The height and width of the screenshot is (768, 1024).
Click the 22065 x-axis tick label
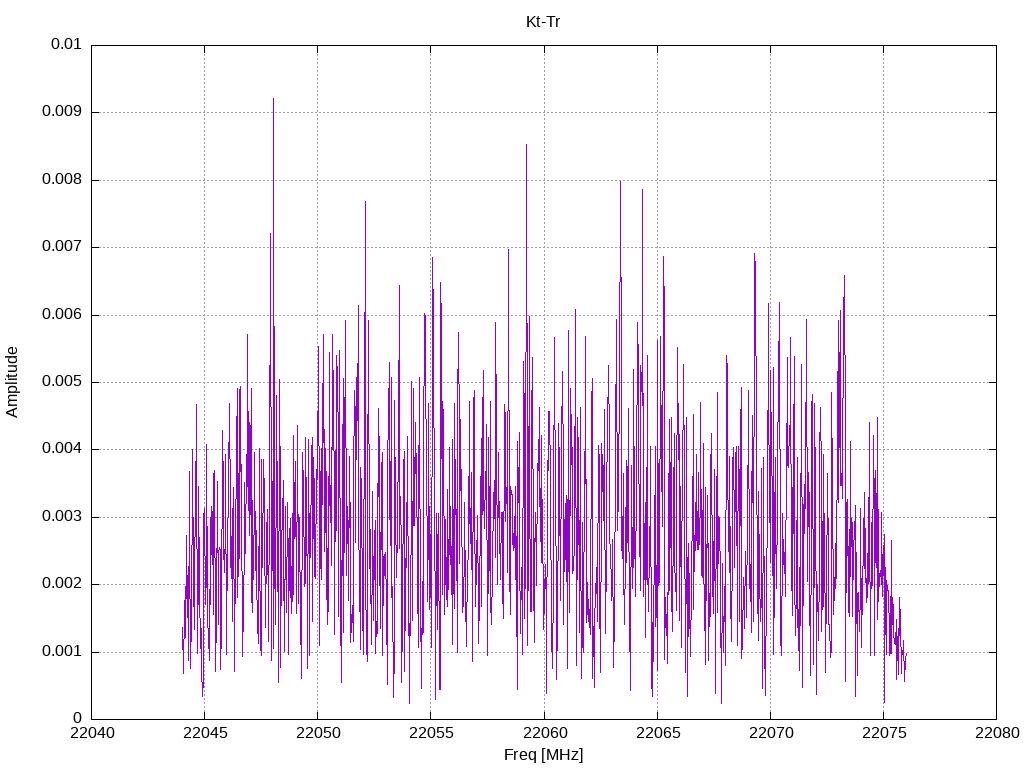pos(657,733)
